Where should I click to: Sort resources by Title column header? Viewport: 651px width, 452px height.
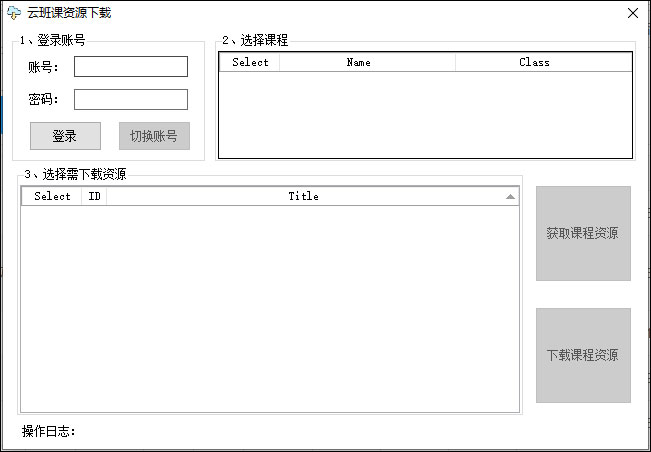coord(312,196)
